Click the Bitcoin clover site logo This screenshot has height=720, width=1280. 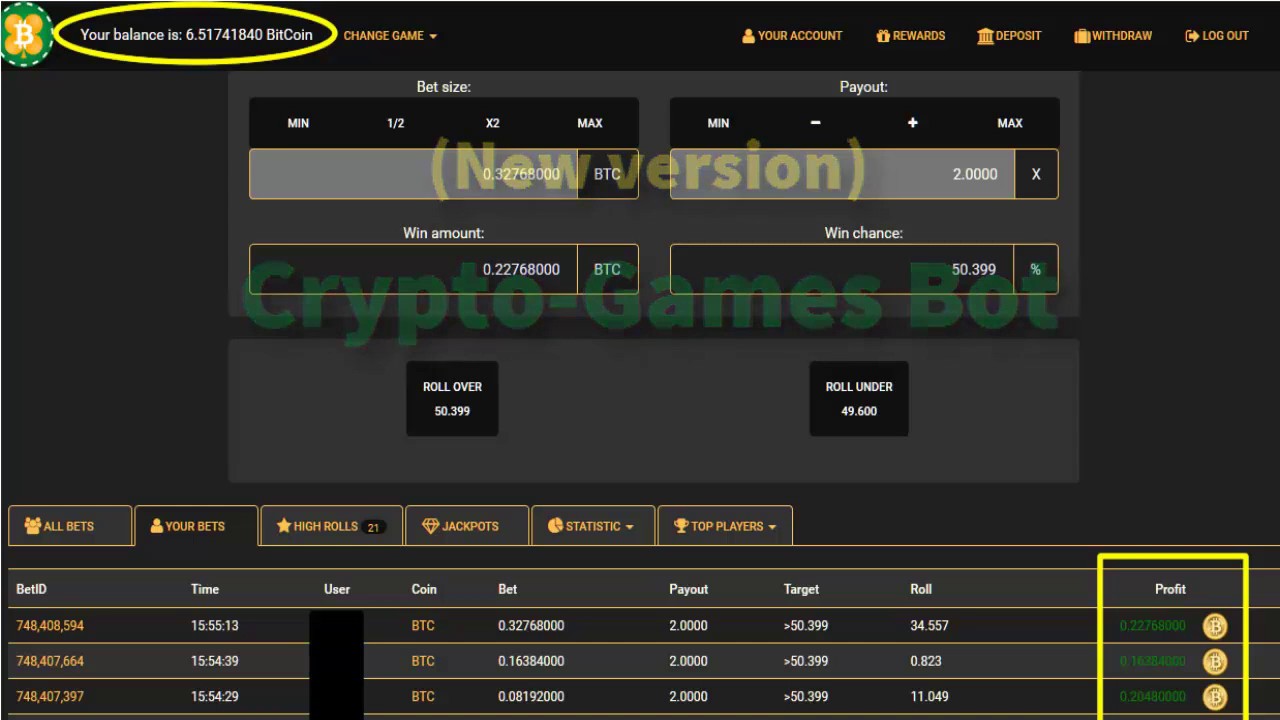point(25,35)
